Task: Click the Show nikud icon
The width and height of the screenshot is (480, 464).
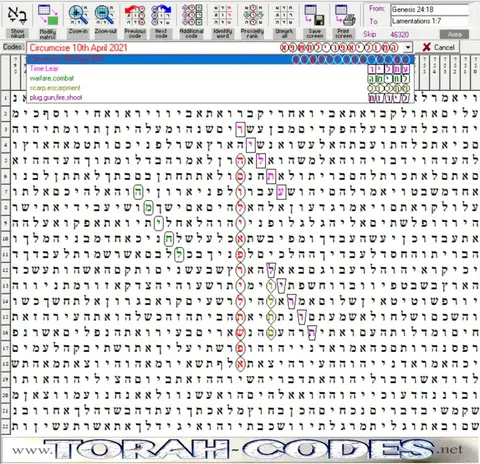Action: [17, 15]
